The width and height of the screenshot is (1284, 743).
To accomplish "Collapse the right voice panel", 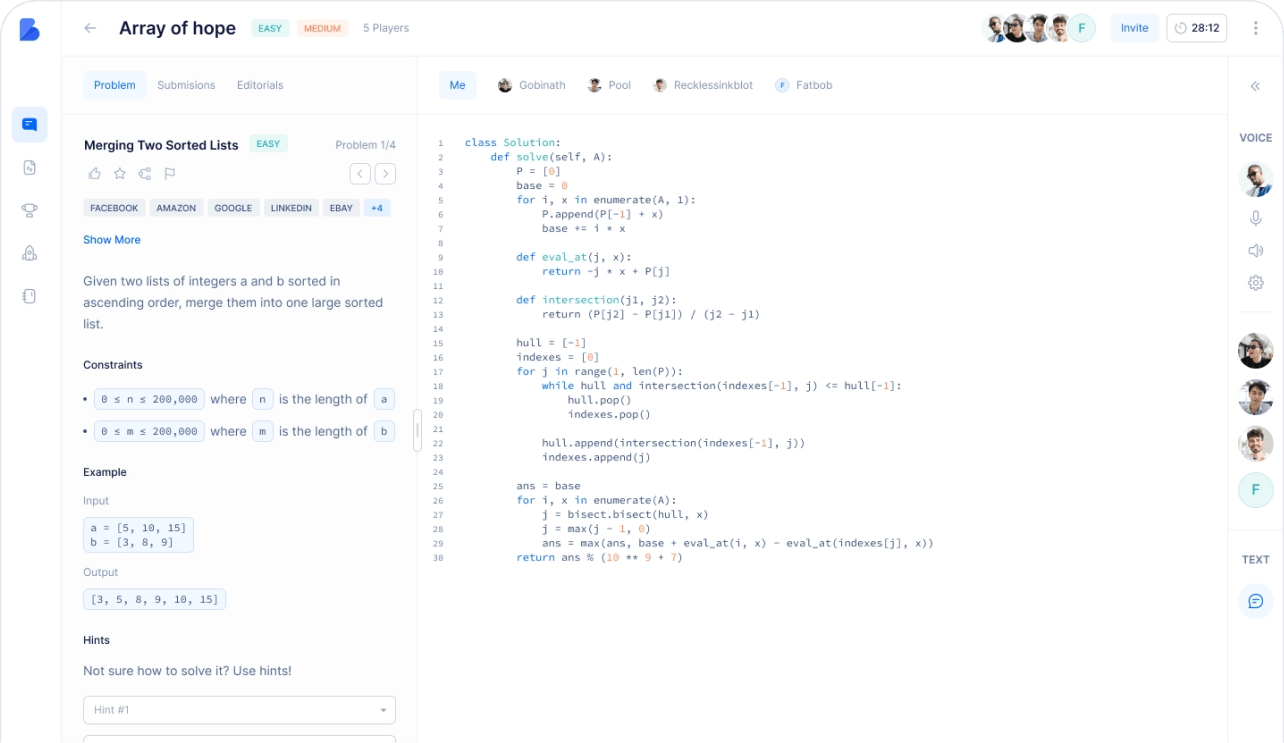I will tap(1255, 86).
